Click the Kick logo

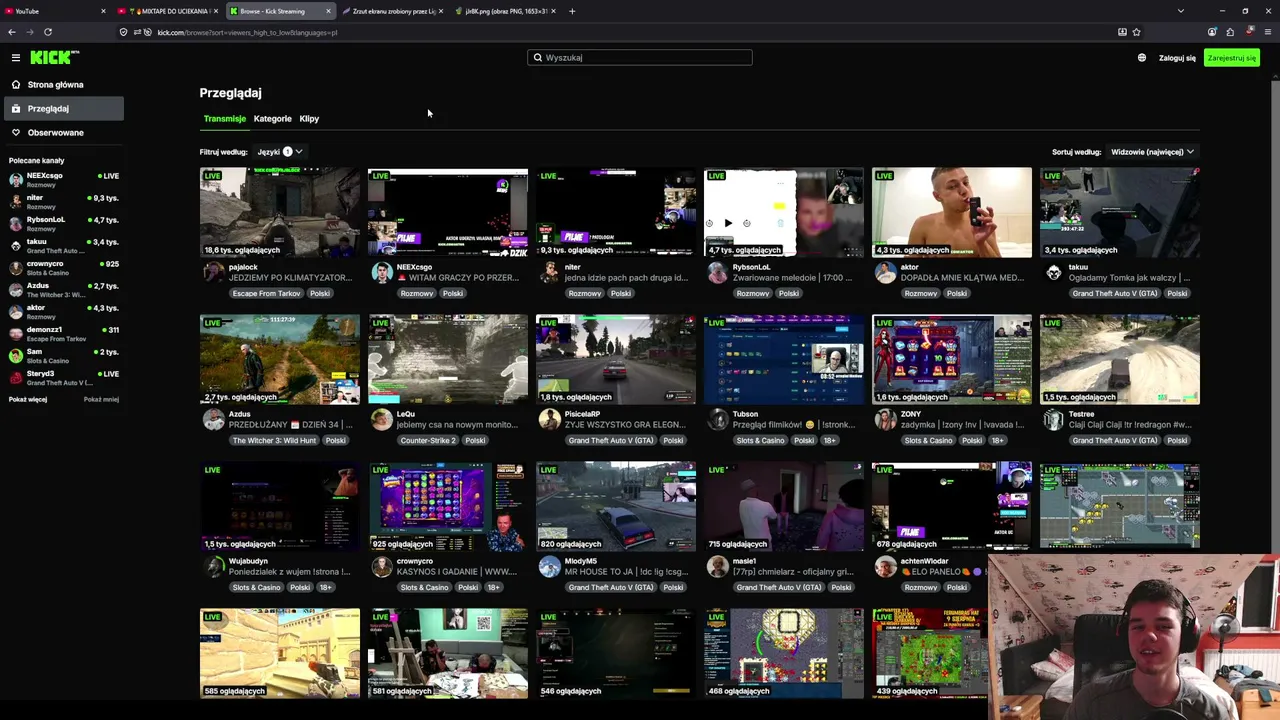tap(54, 58)
